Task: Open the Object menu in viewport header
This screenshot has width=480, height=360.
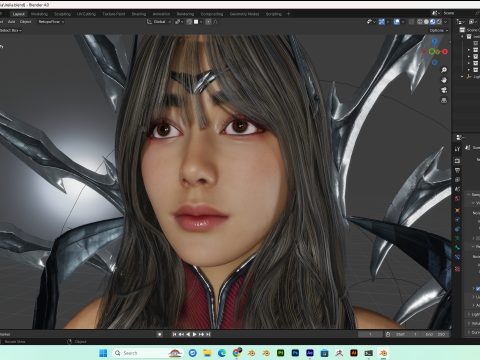Action: (25, 22)
